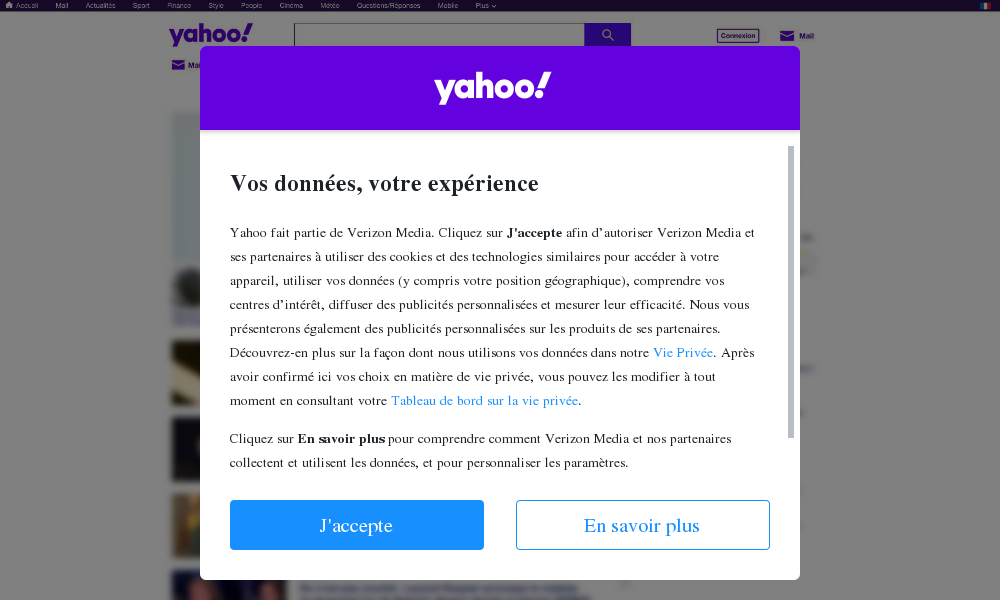The height and width of the screenshot is (600, 1000).
Task: Go to the Sport section
Action: click(141, 6)
